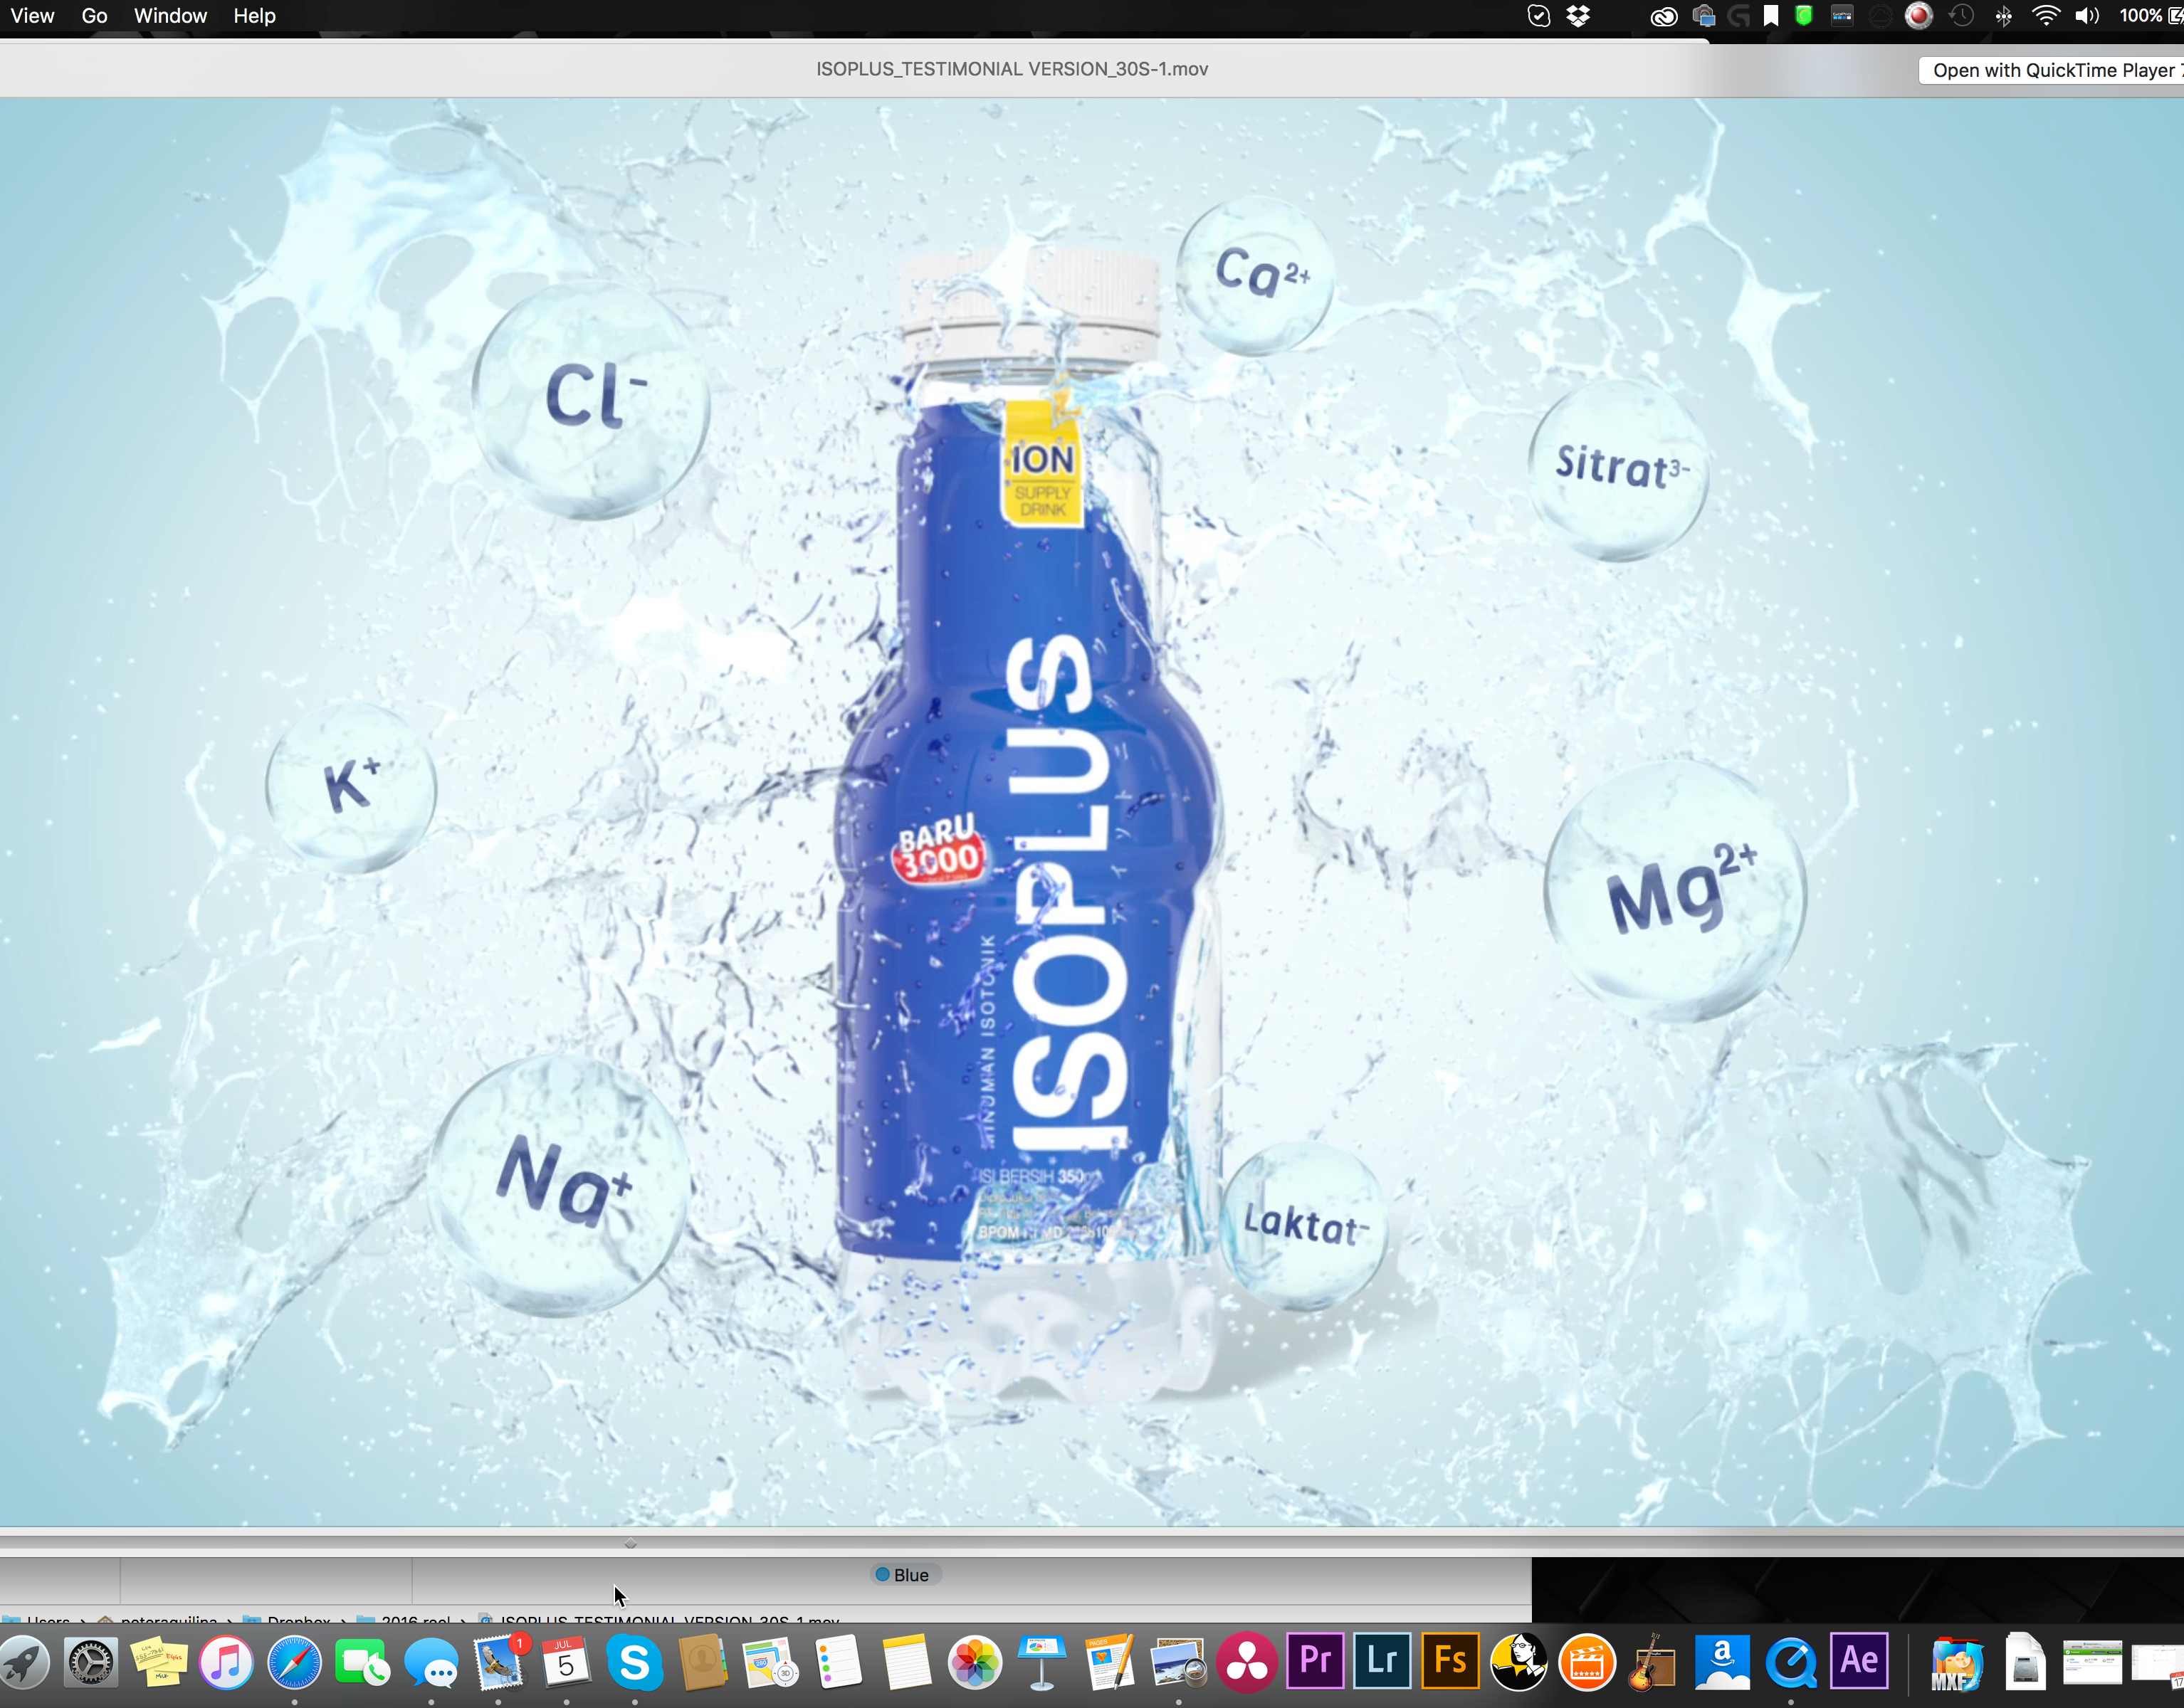Click the Skype status icon in menu bar
This screenshot has width=2184, height=1708.
click(1539, 16)
